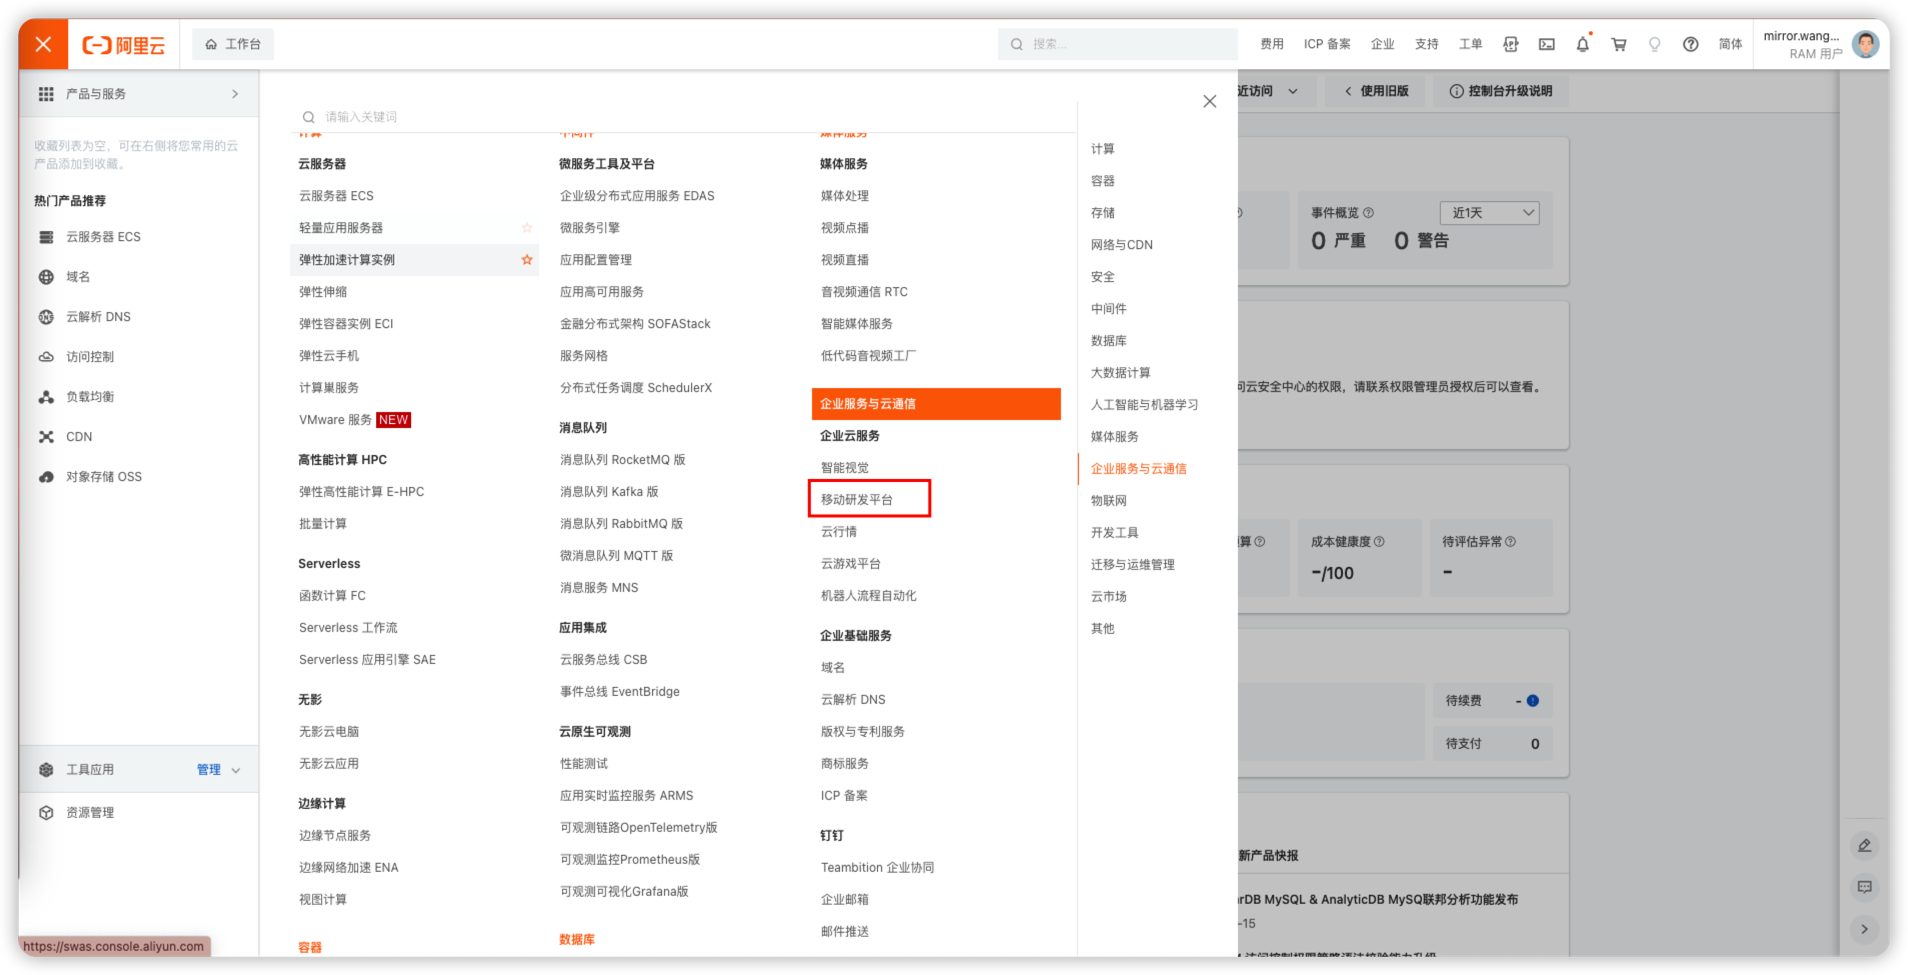This screenshot has height=975, width=1908.
Task: Select 企业服务与云通信 category in index
Action: click(1139, 469)
